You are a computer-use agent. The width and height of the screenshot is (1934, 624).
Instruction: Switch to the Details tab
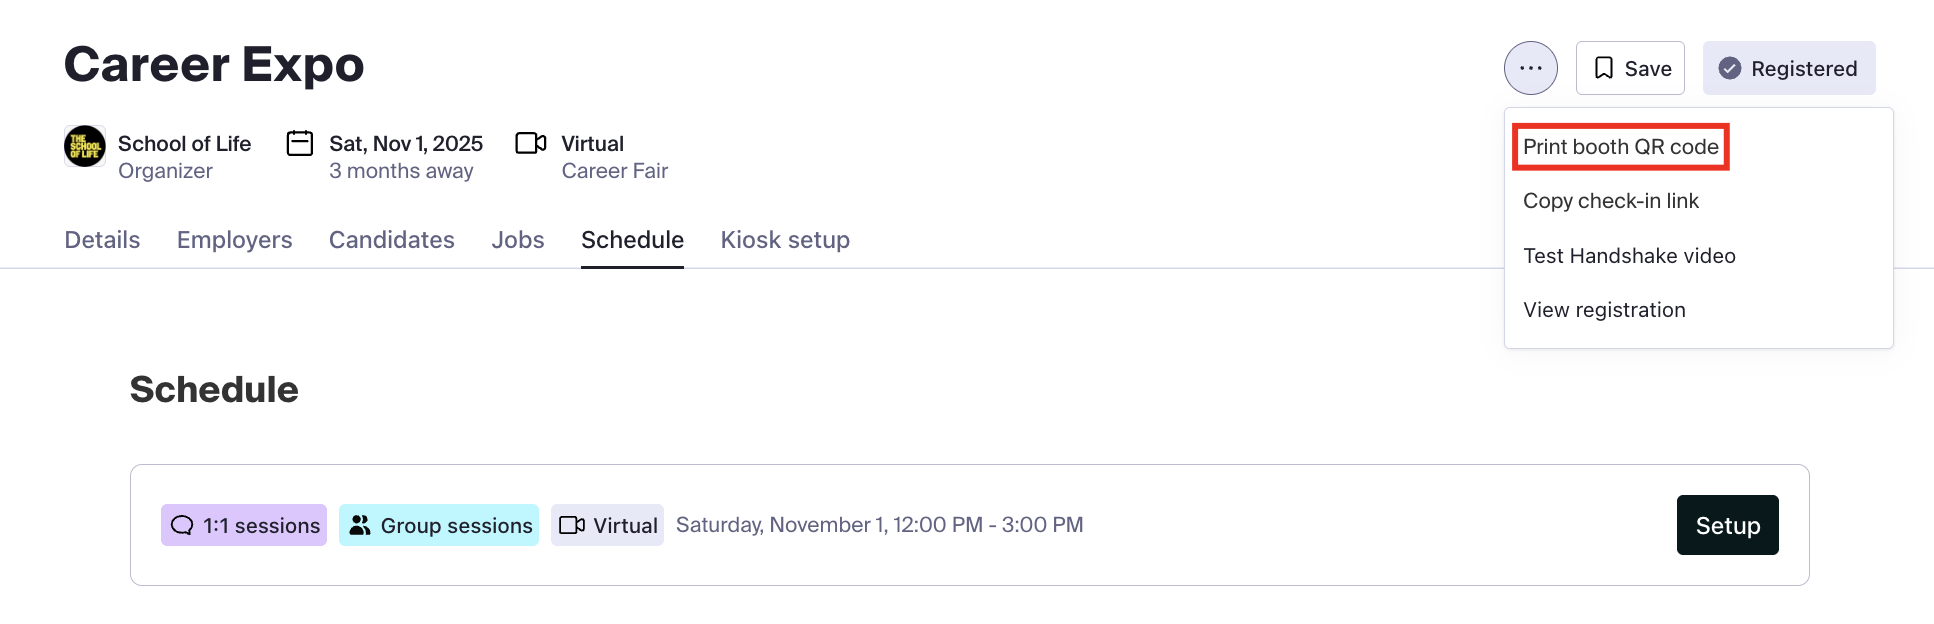pyautogui.click(x=102, y=240)
